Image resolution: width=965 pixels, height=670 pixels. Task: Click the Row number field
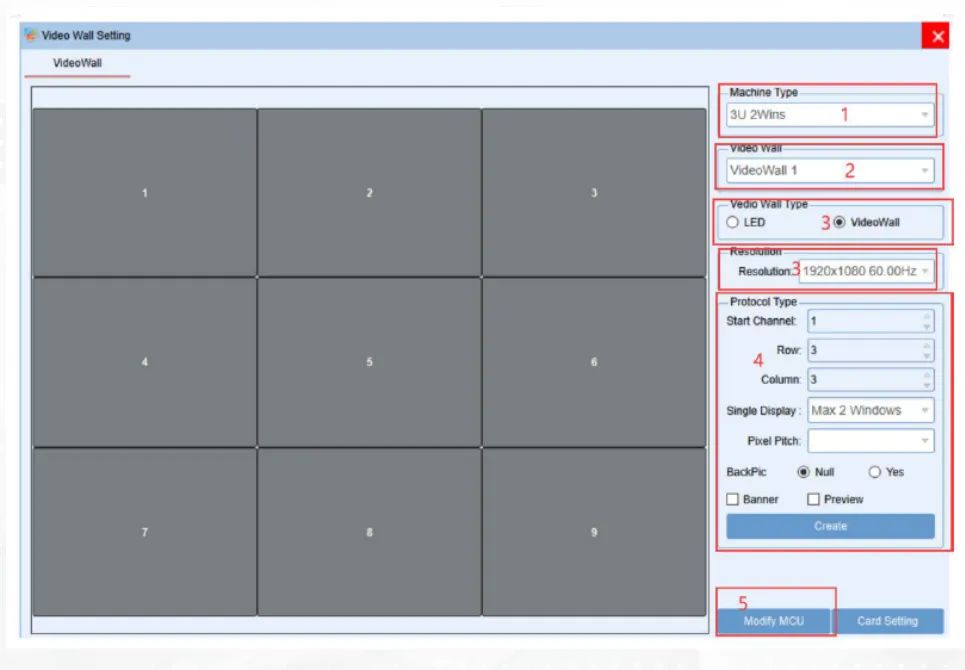[871, 350]
